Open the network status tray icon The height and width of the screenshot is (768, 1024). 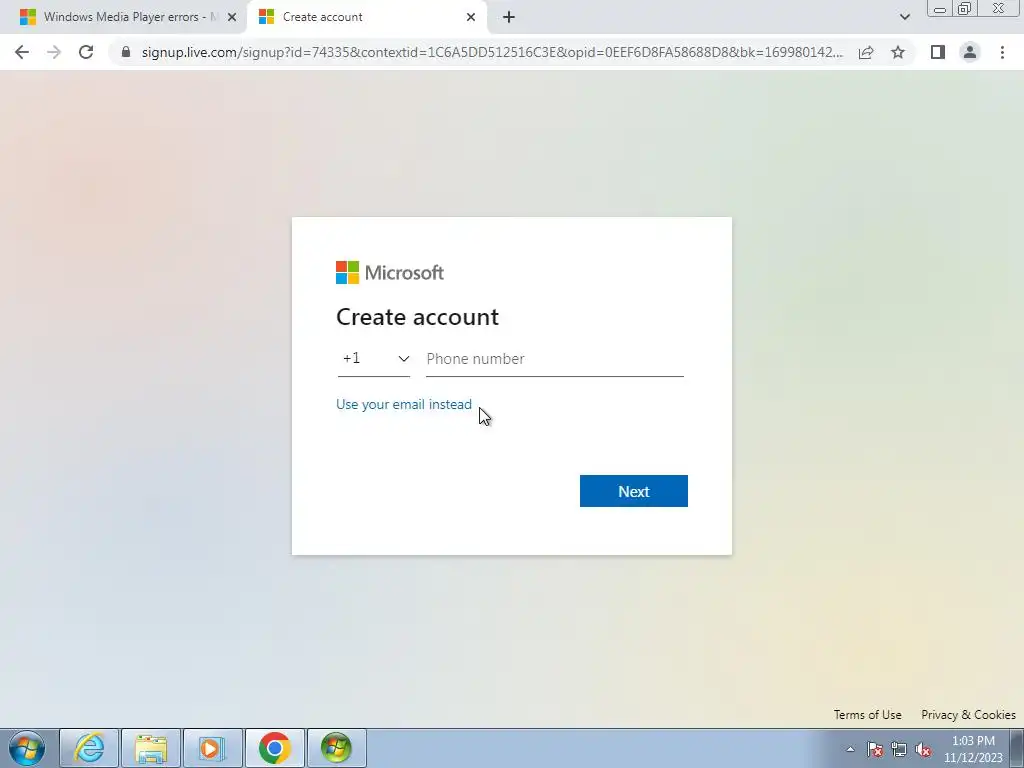(899, 749)
